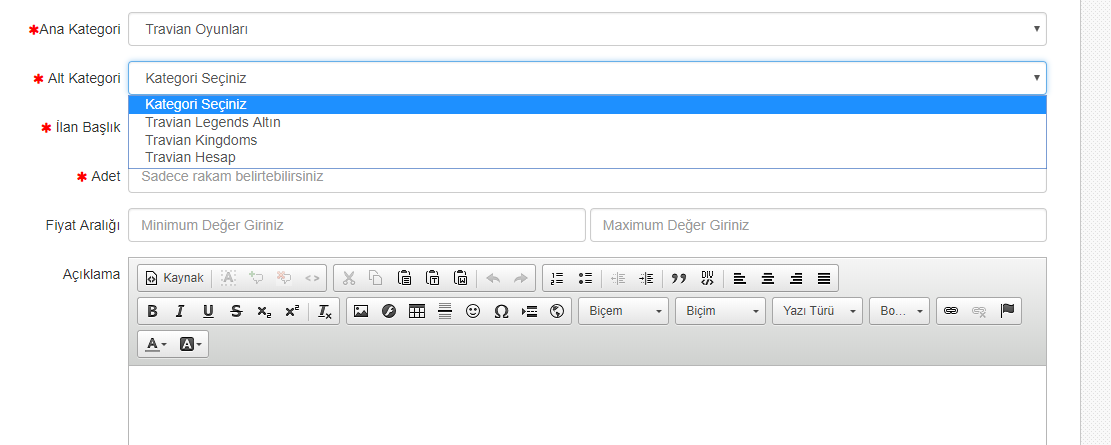Click the horizontal line icon
The height and width of the screenshot is (445, 1111).
(444, 311)
